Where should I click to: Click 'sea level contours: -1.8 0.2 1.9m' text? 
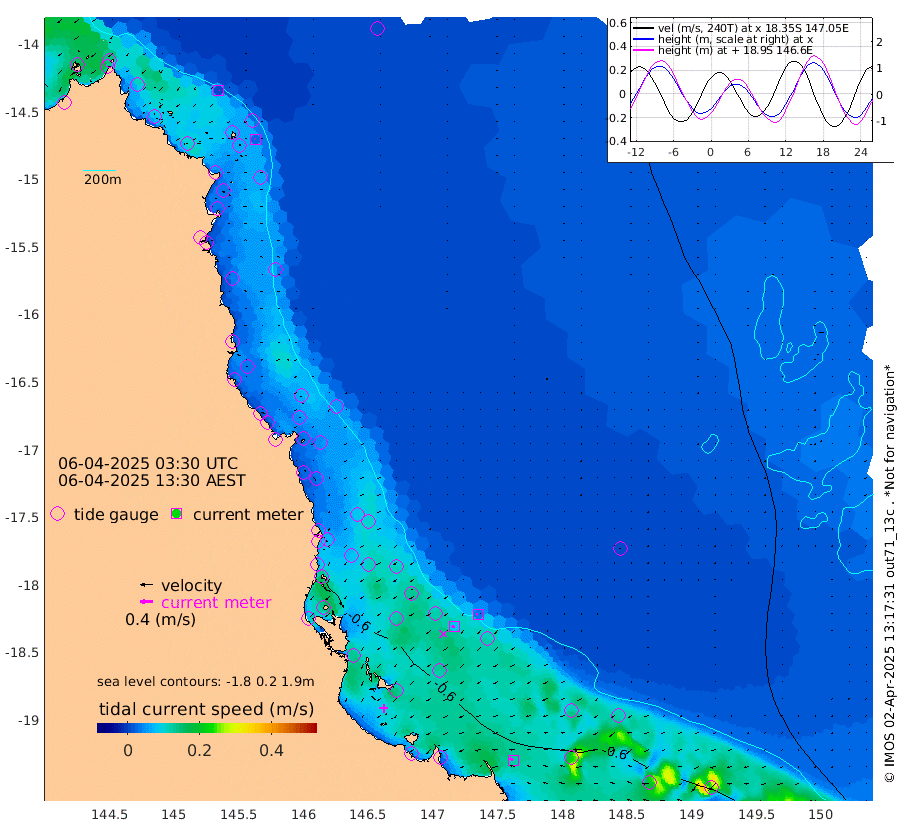tap(205, 681)
